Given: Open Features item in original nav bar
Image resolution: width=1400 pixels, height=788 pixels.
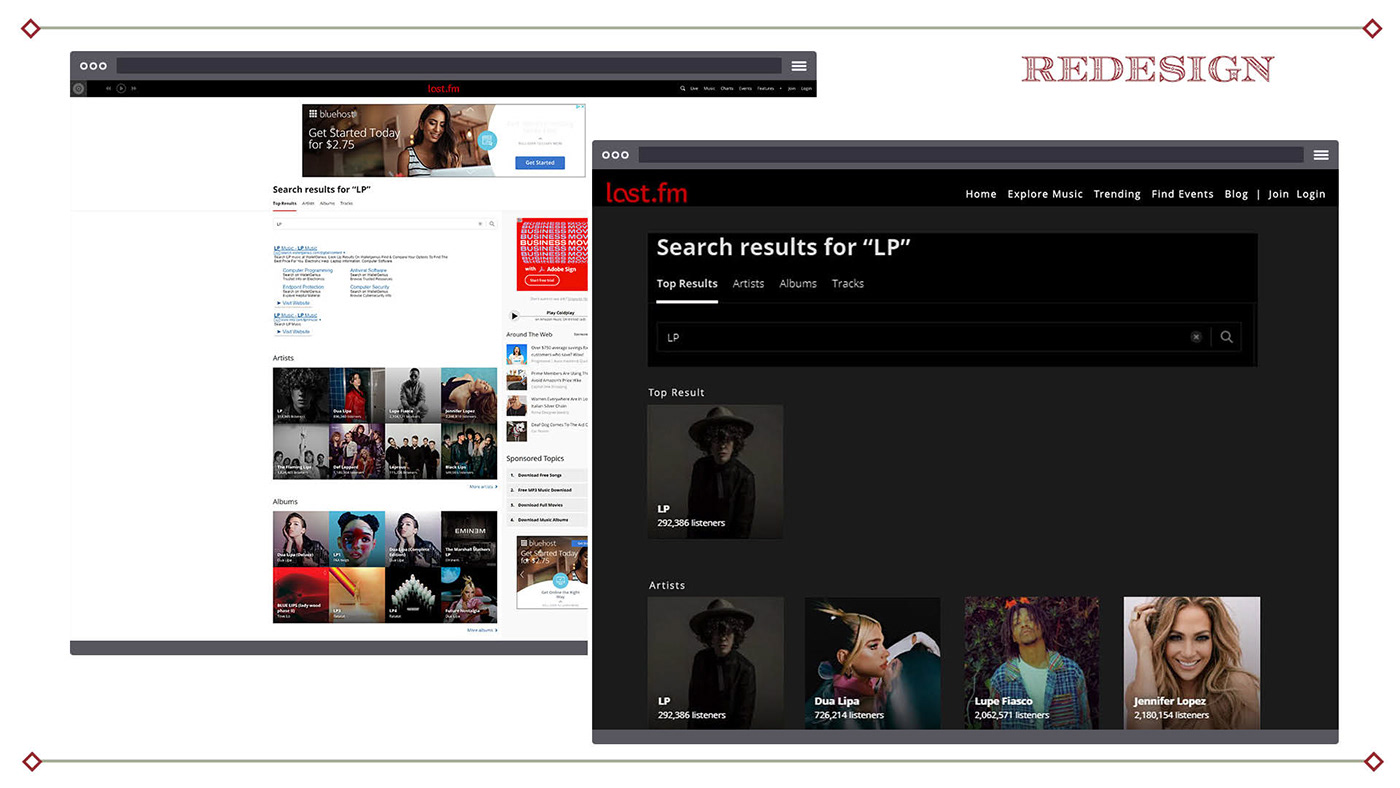Looking at the screenshot, I should point(765,88).
